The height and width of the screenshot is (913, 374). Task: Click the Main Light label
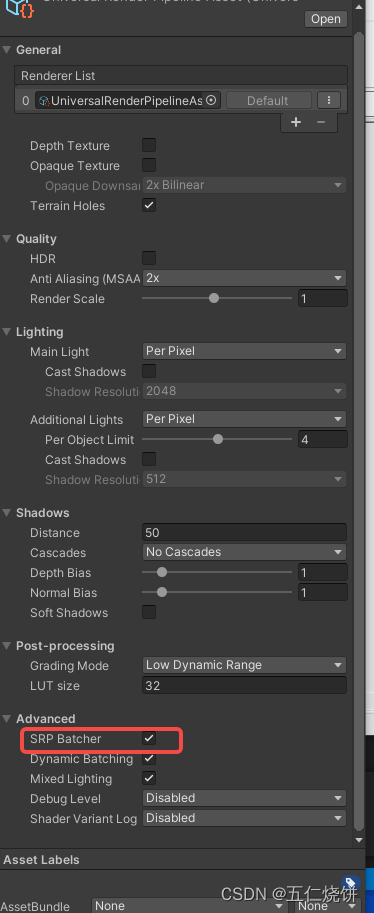[59, 352]
